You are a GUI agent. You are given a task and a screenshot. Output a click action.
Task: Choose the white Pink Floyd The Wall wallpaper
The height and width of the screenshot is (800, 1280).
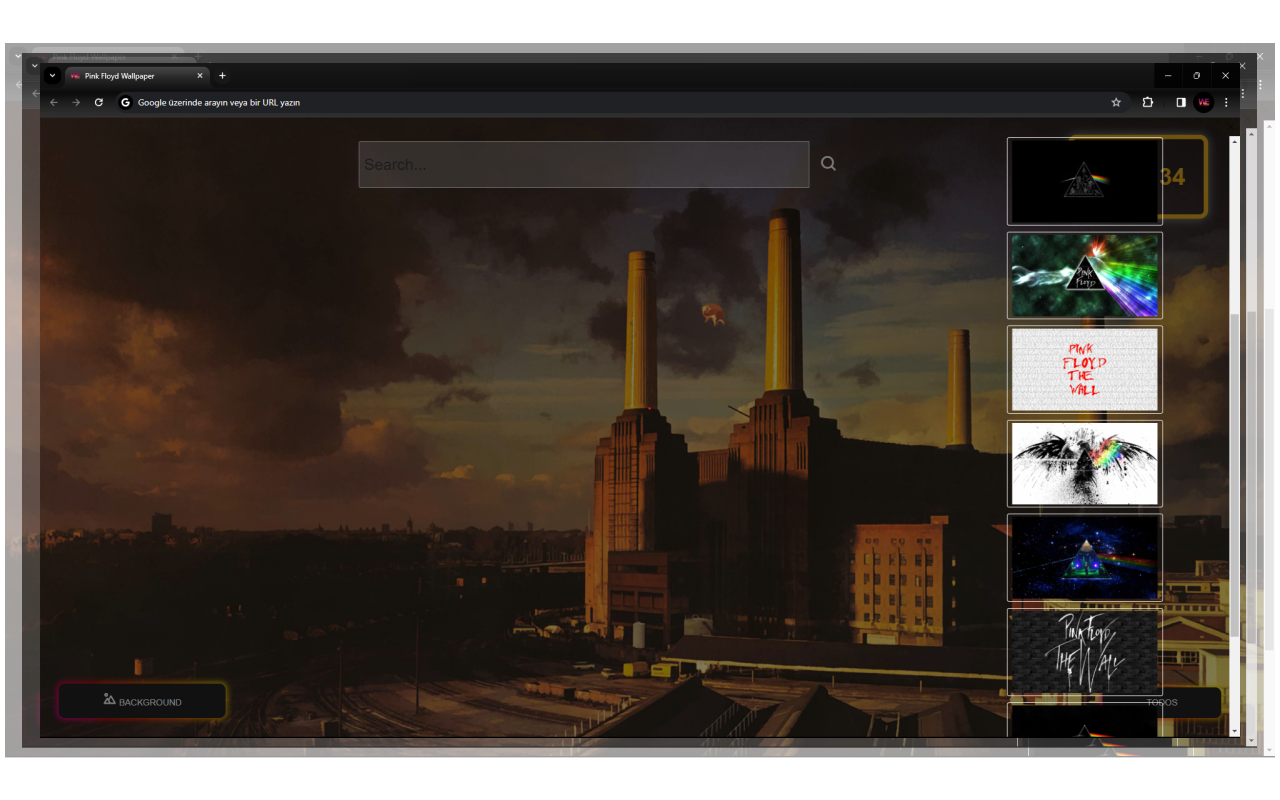click(1085, 369)
